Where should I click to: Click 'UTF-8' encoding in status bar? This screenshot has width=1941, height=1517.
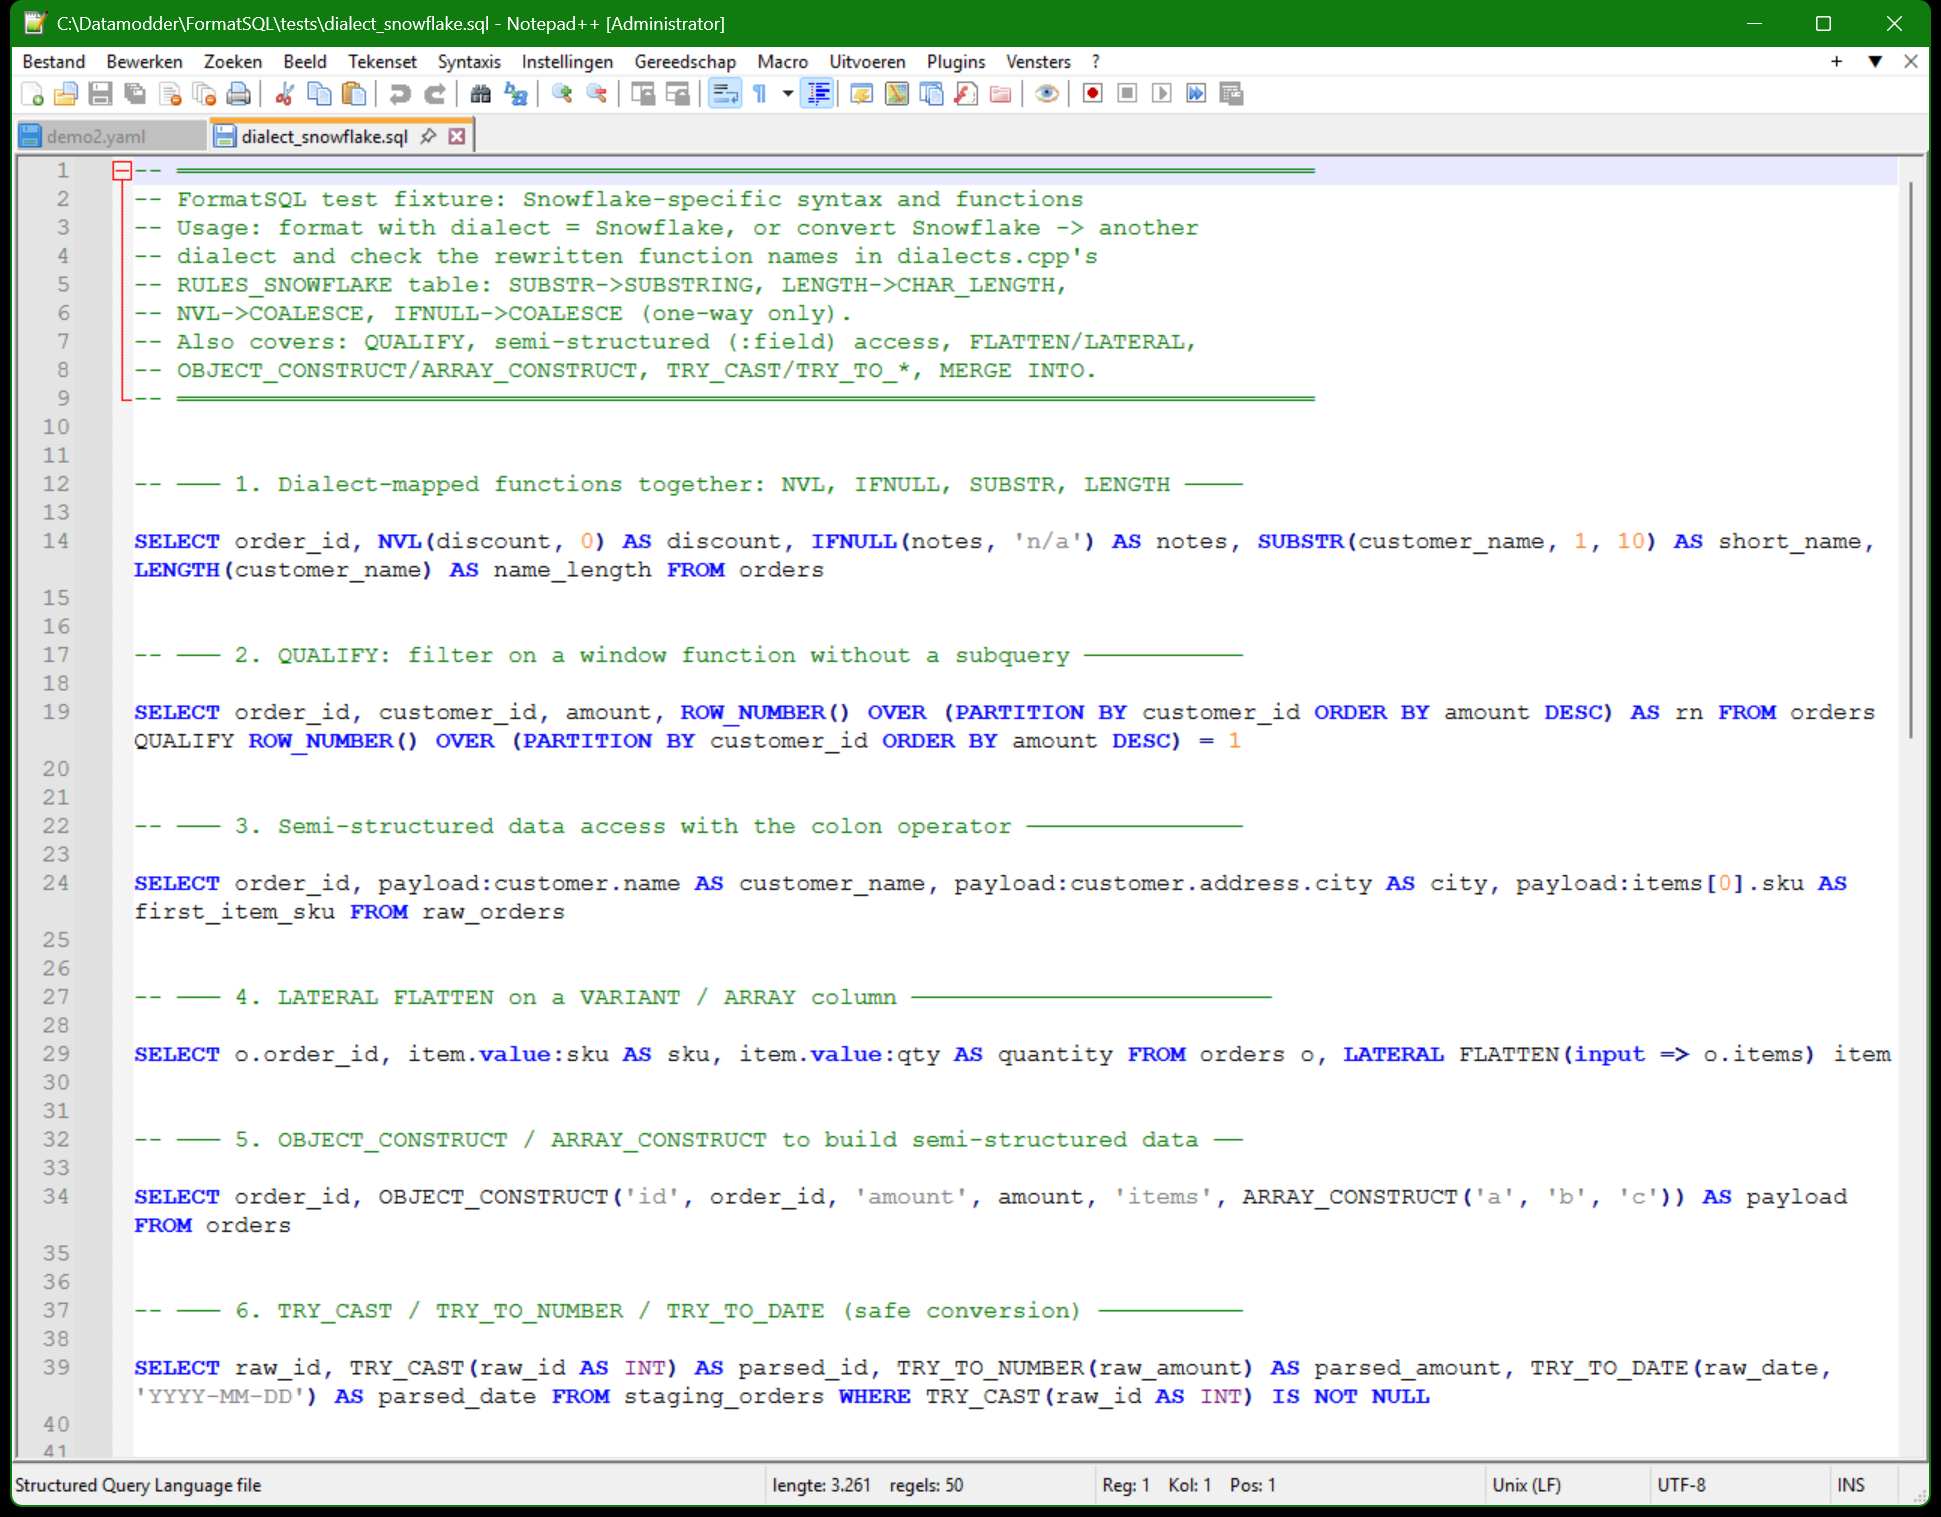click(1681, 1485)
